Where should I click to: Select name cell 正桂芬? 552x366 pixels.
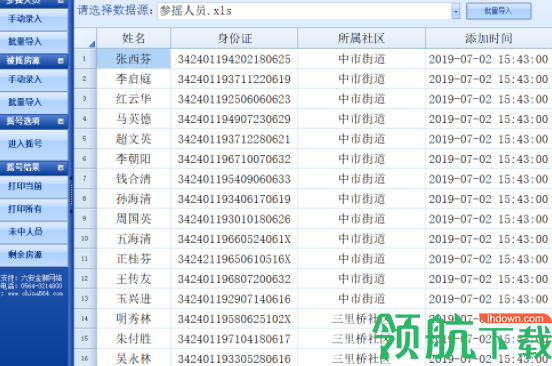[x=134, y=259]
